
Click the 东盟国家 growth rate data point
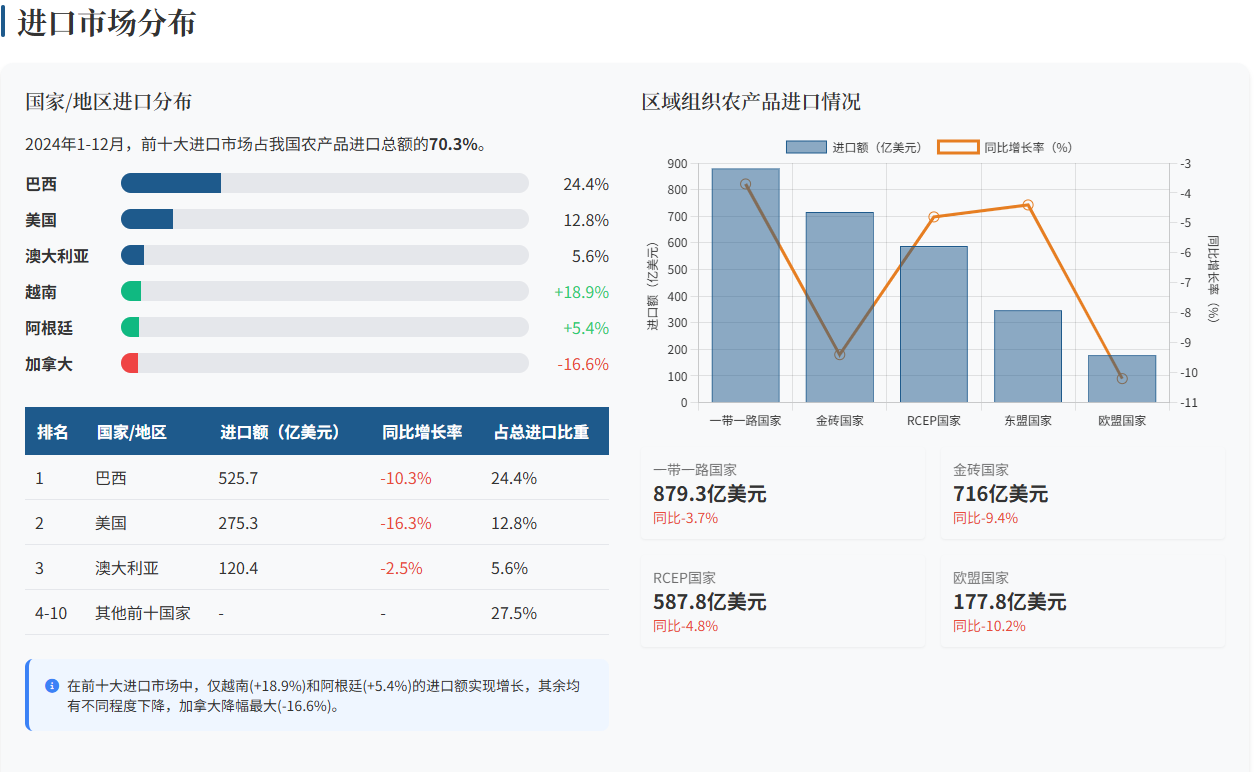click(x=1027, y=205)
